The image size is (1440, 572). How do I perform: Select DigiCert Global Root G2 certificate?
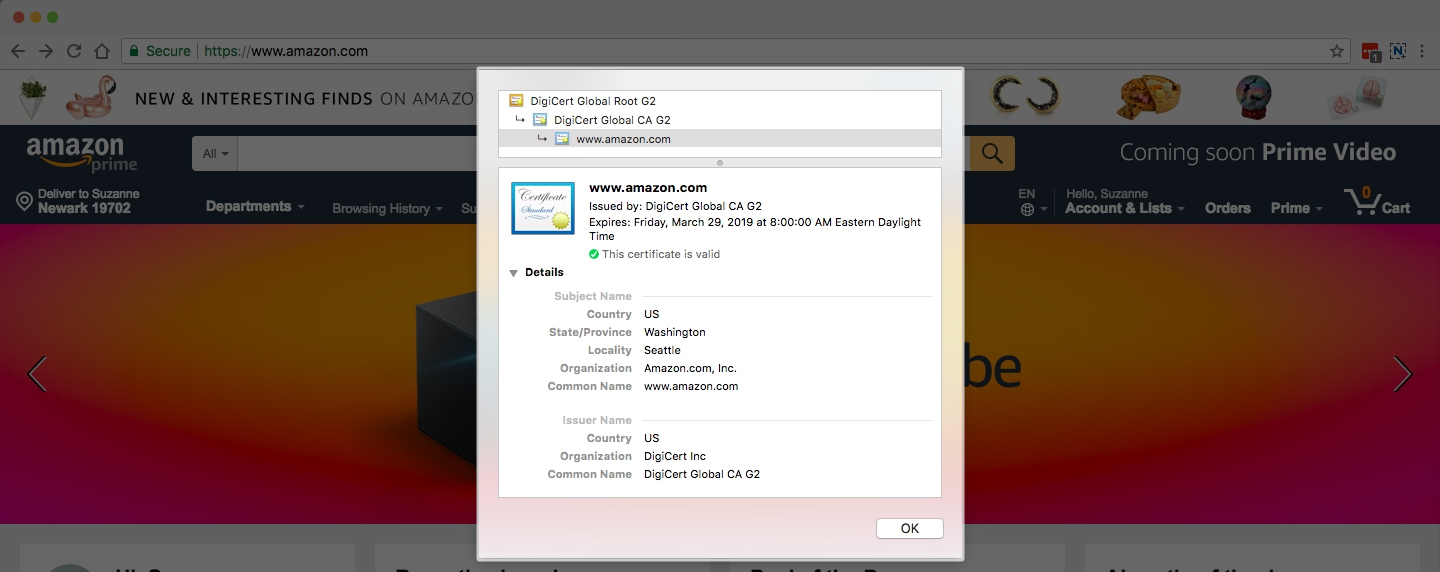coord(592,101)
